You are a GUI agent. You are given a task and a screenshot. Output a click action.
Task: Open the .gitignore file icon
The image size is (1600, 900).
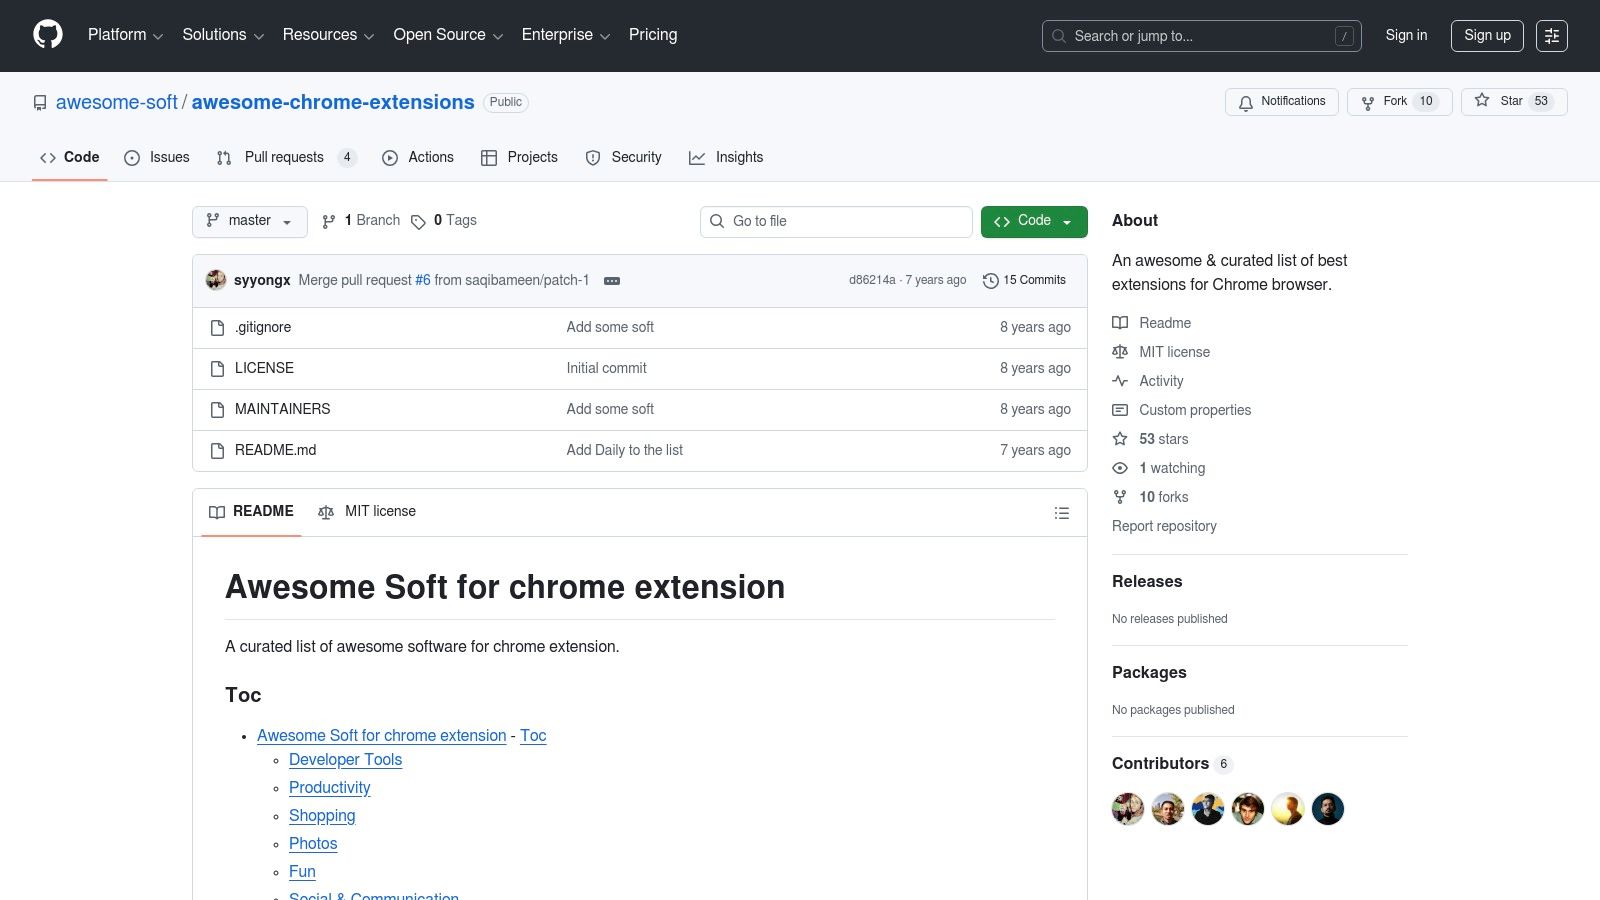tap(217, 327)
